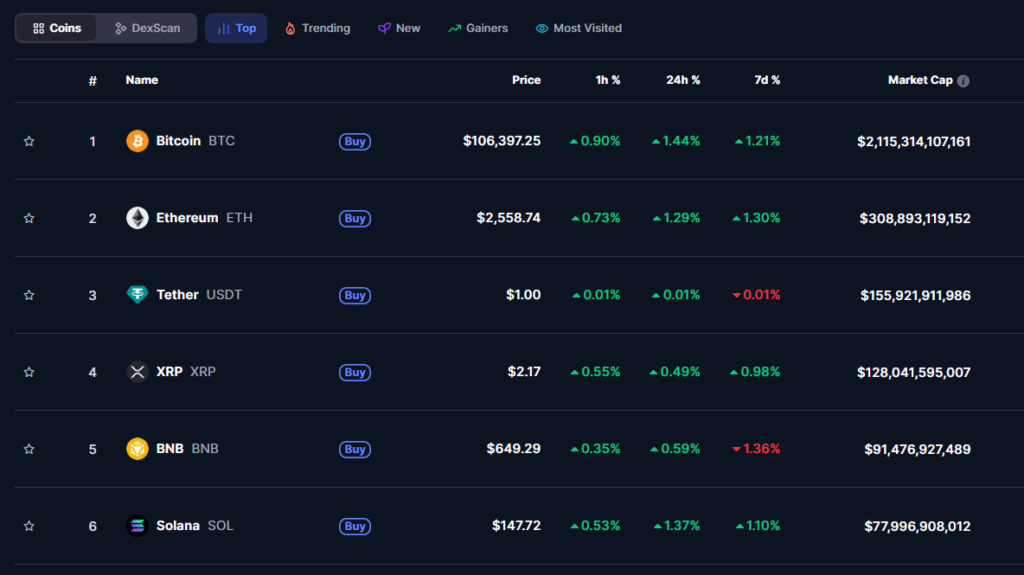The image size is (1024, 575).
Task: Click Solana 24h change 1.37%
Action: click(x=677, y=525)
